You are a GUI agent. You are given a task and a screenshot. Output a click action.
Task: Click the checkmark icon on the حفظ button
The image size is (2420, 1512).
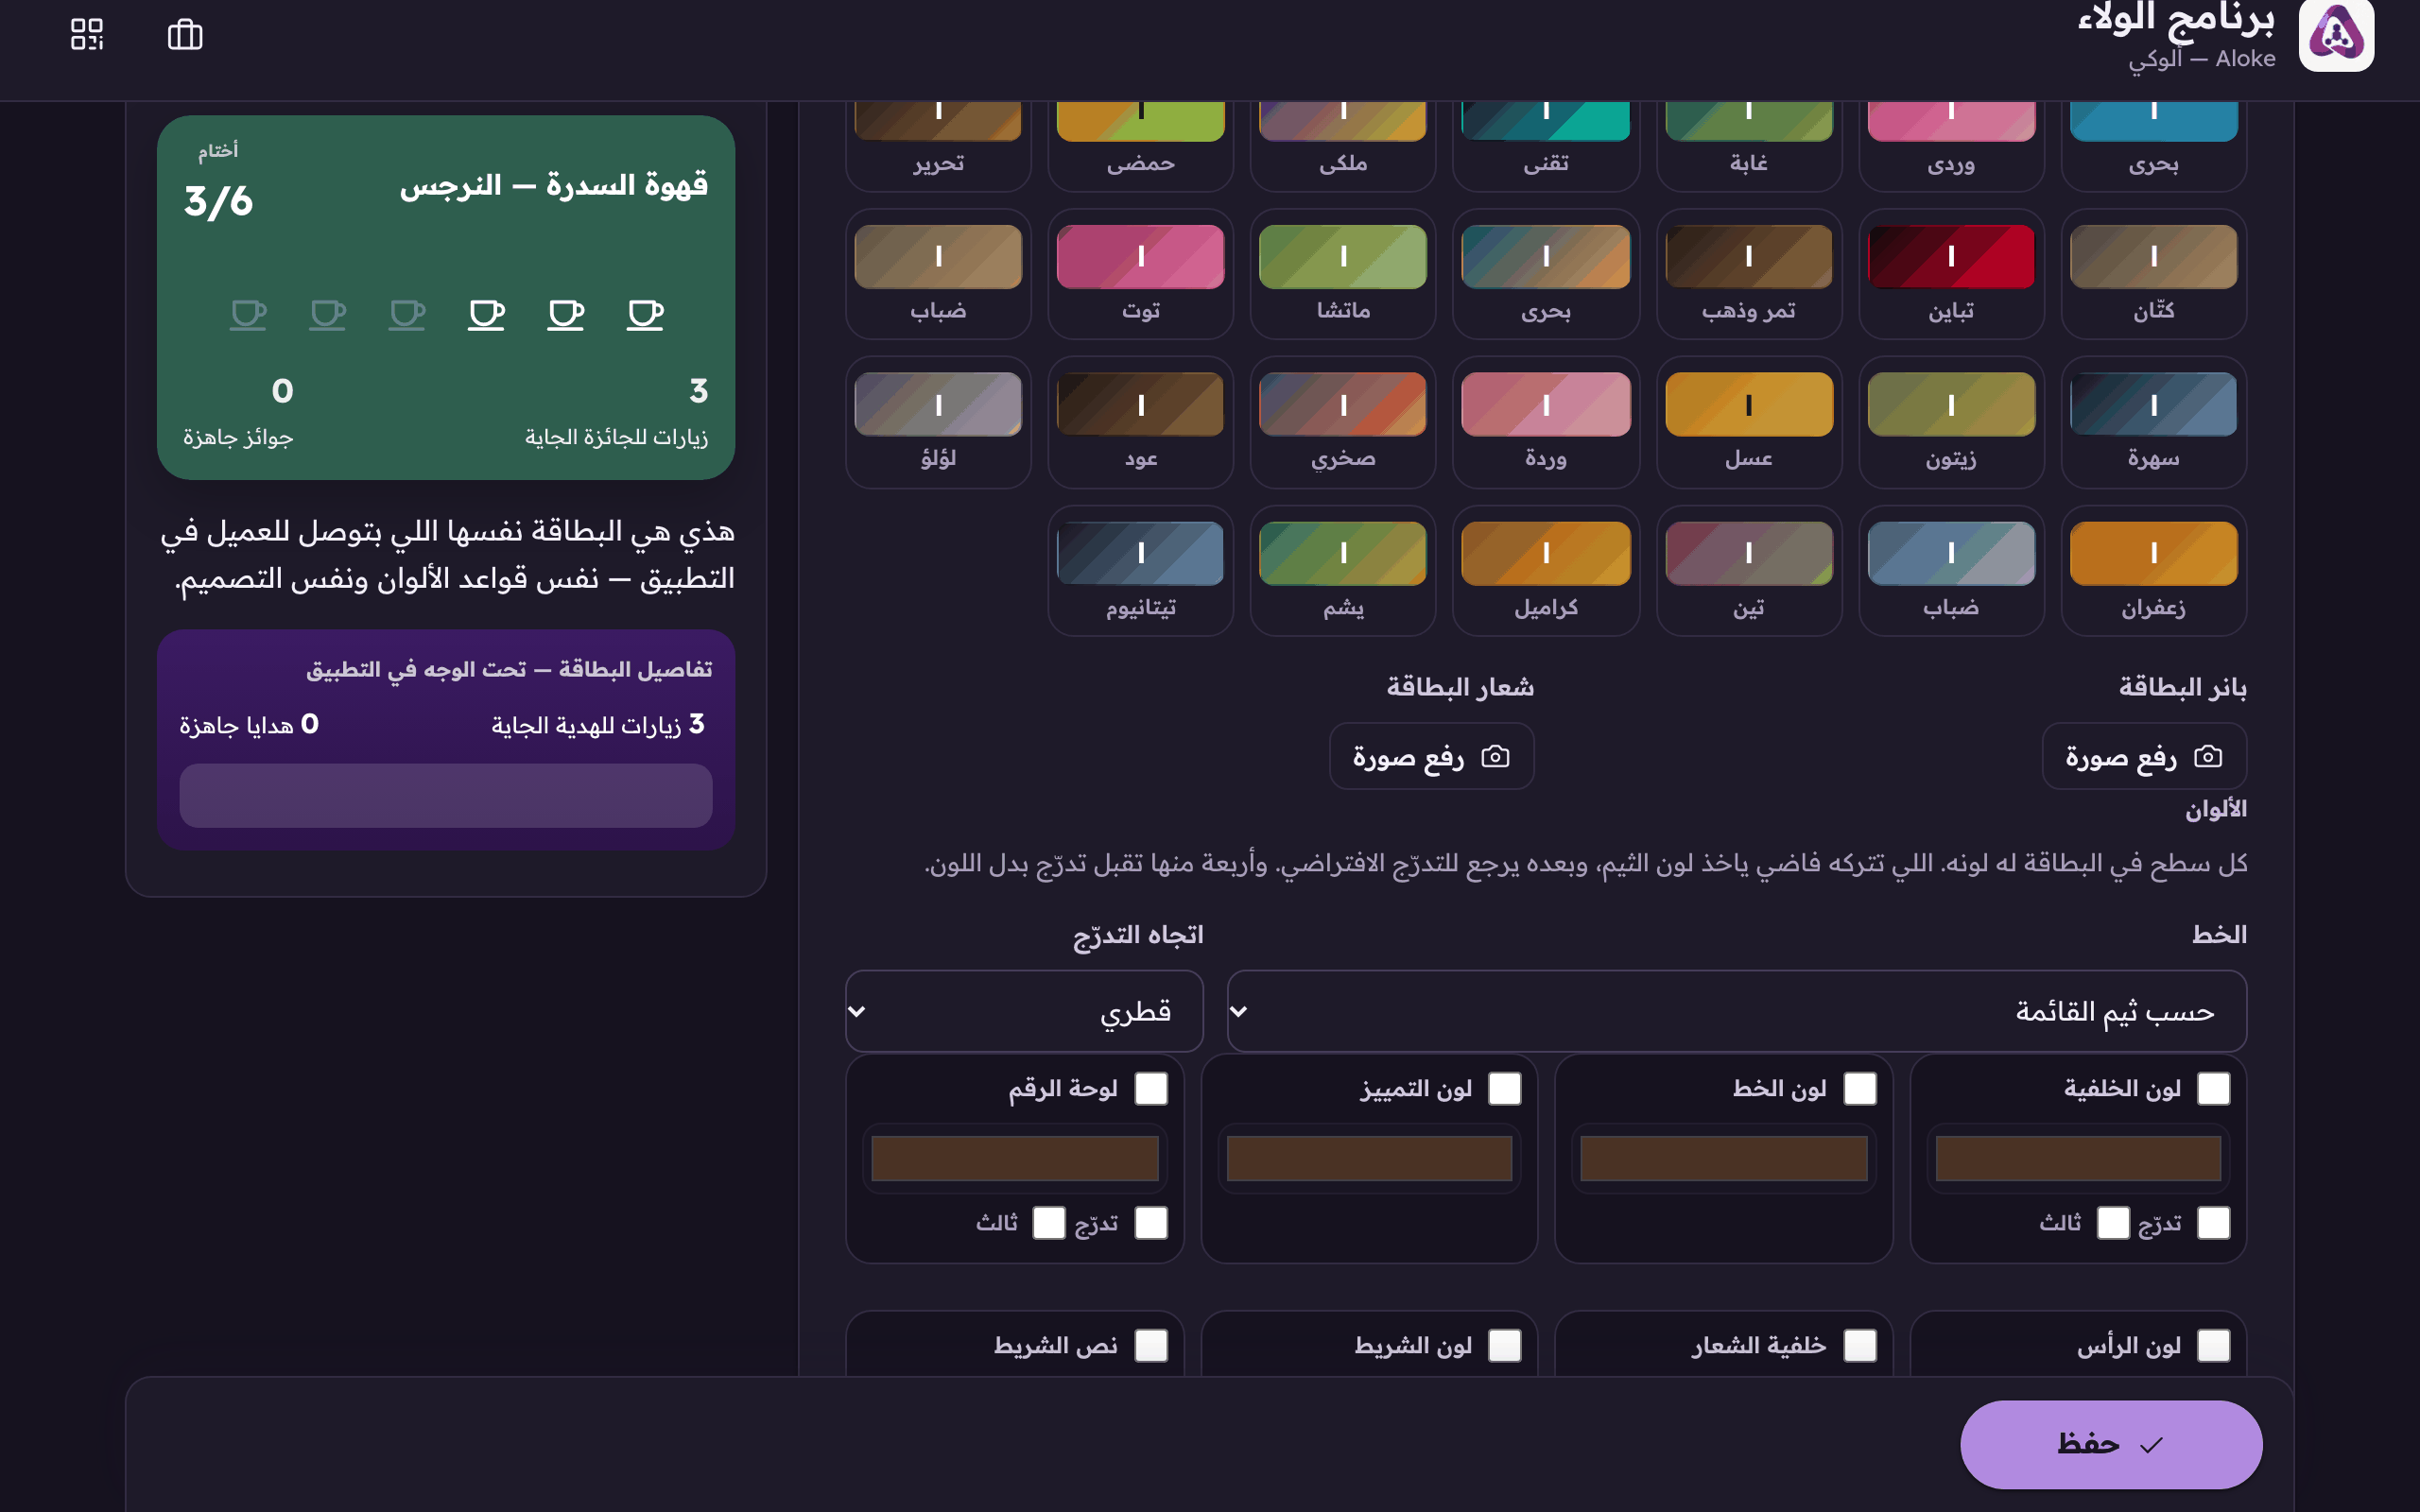[x=2151, y=1444]
